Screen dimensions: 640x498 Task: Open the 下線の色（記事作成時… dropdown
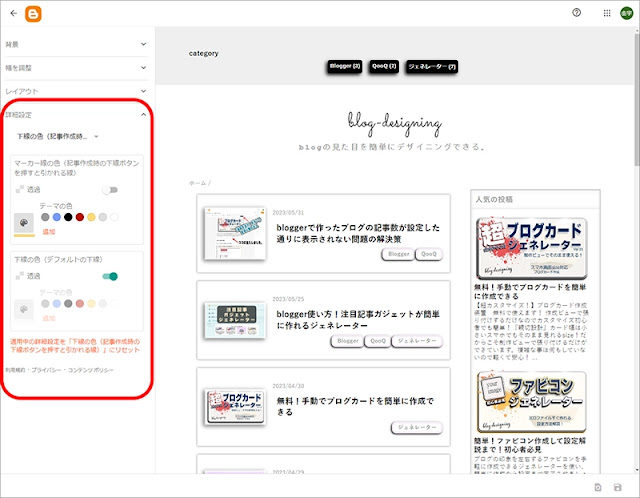point(58,136)
